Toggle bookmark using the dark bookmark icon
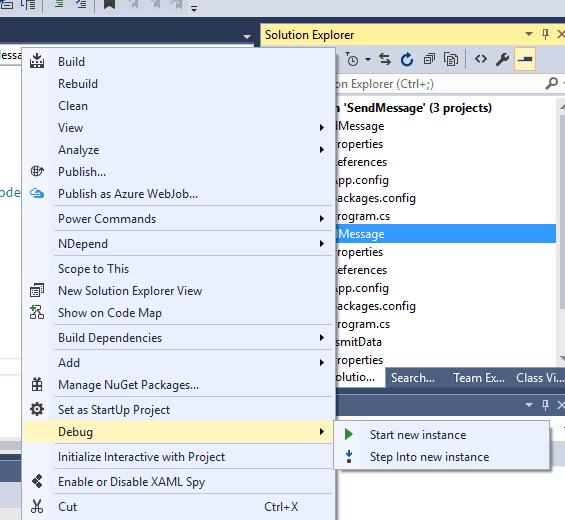The width and height of the screenshot is (565, 520). click(x=110, y=5)
